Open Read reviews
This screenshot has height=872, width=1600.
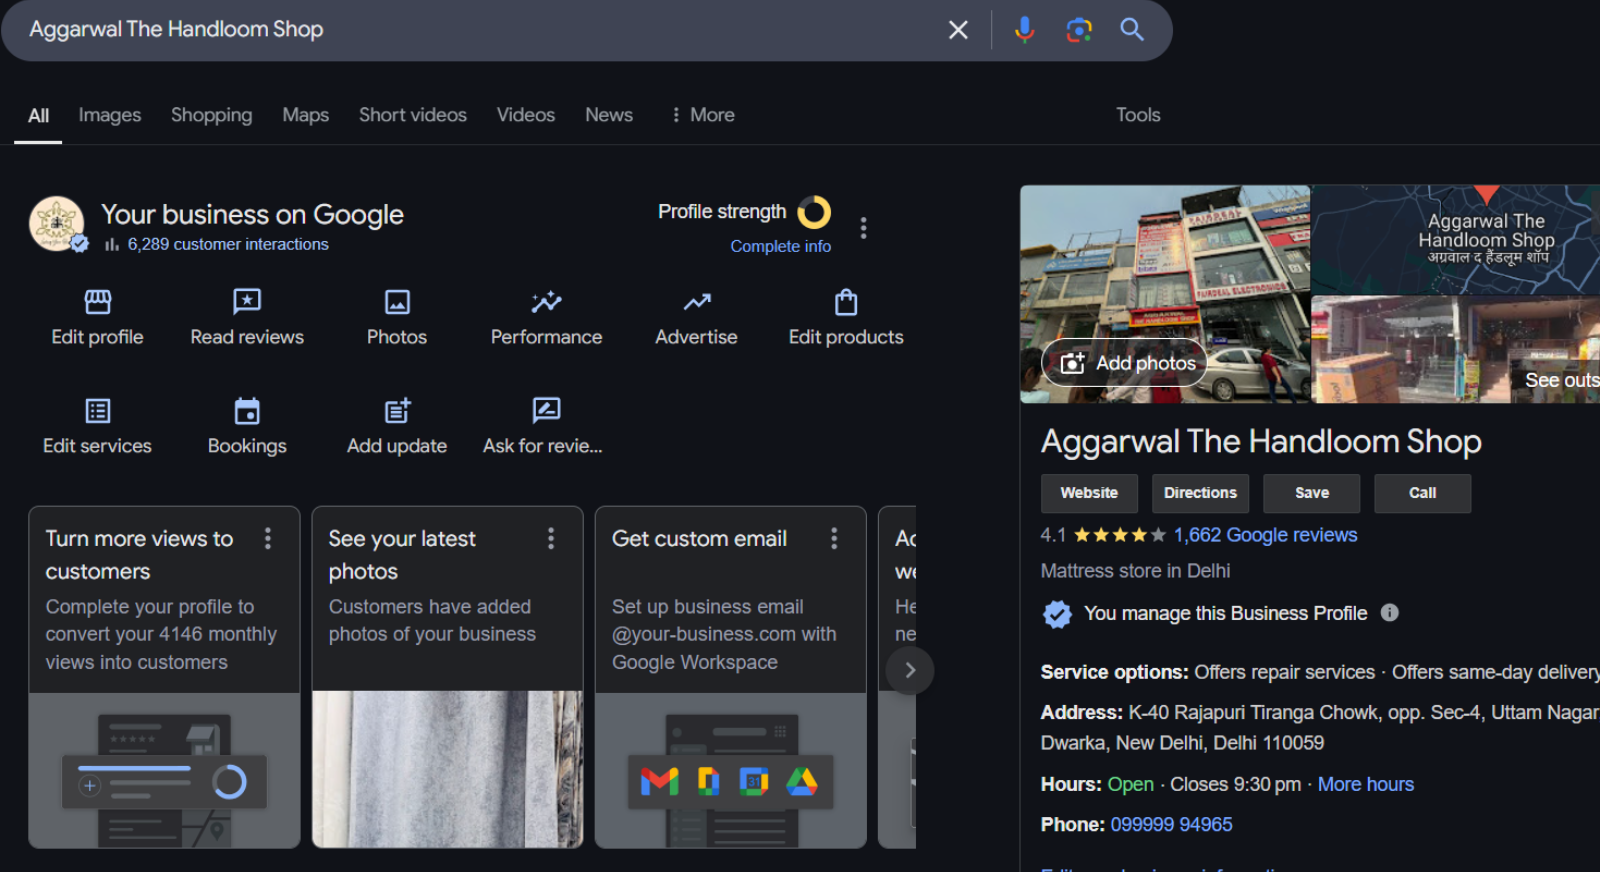247,302
